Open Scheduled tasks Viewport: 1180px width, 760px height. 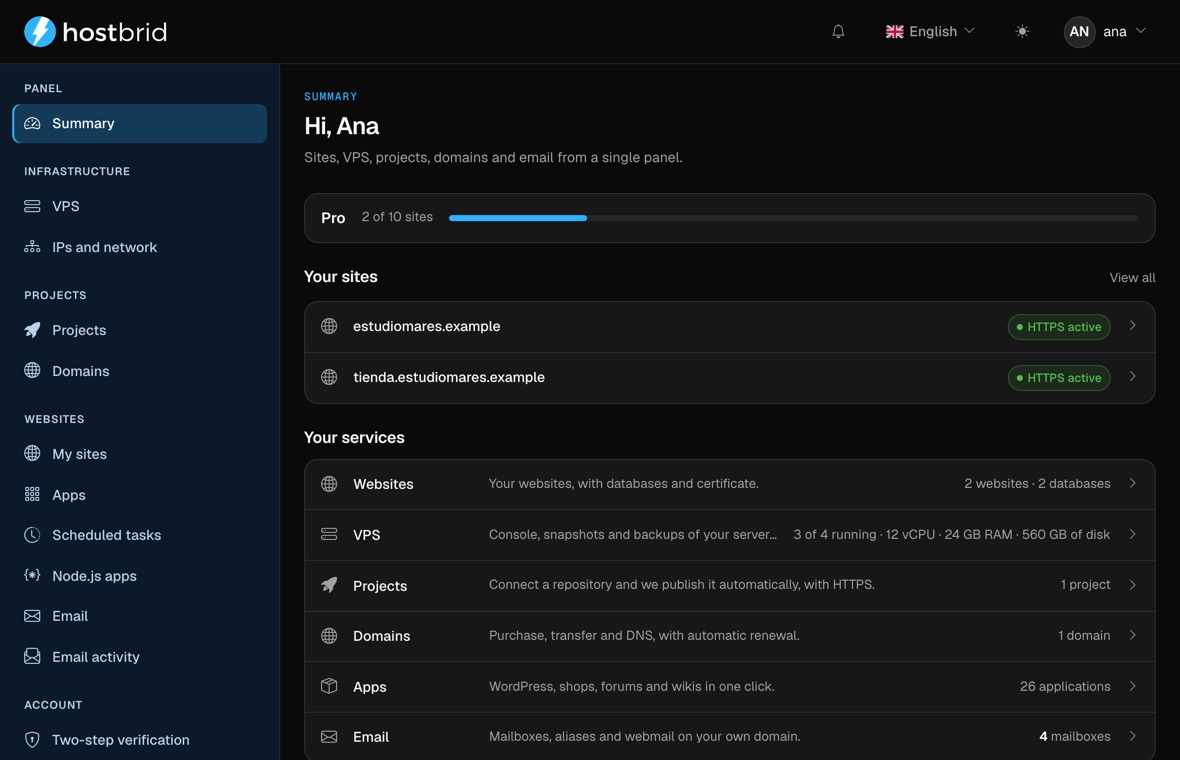click(140, 535)
